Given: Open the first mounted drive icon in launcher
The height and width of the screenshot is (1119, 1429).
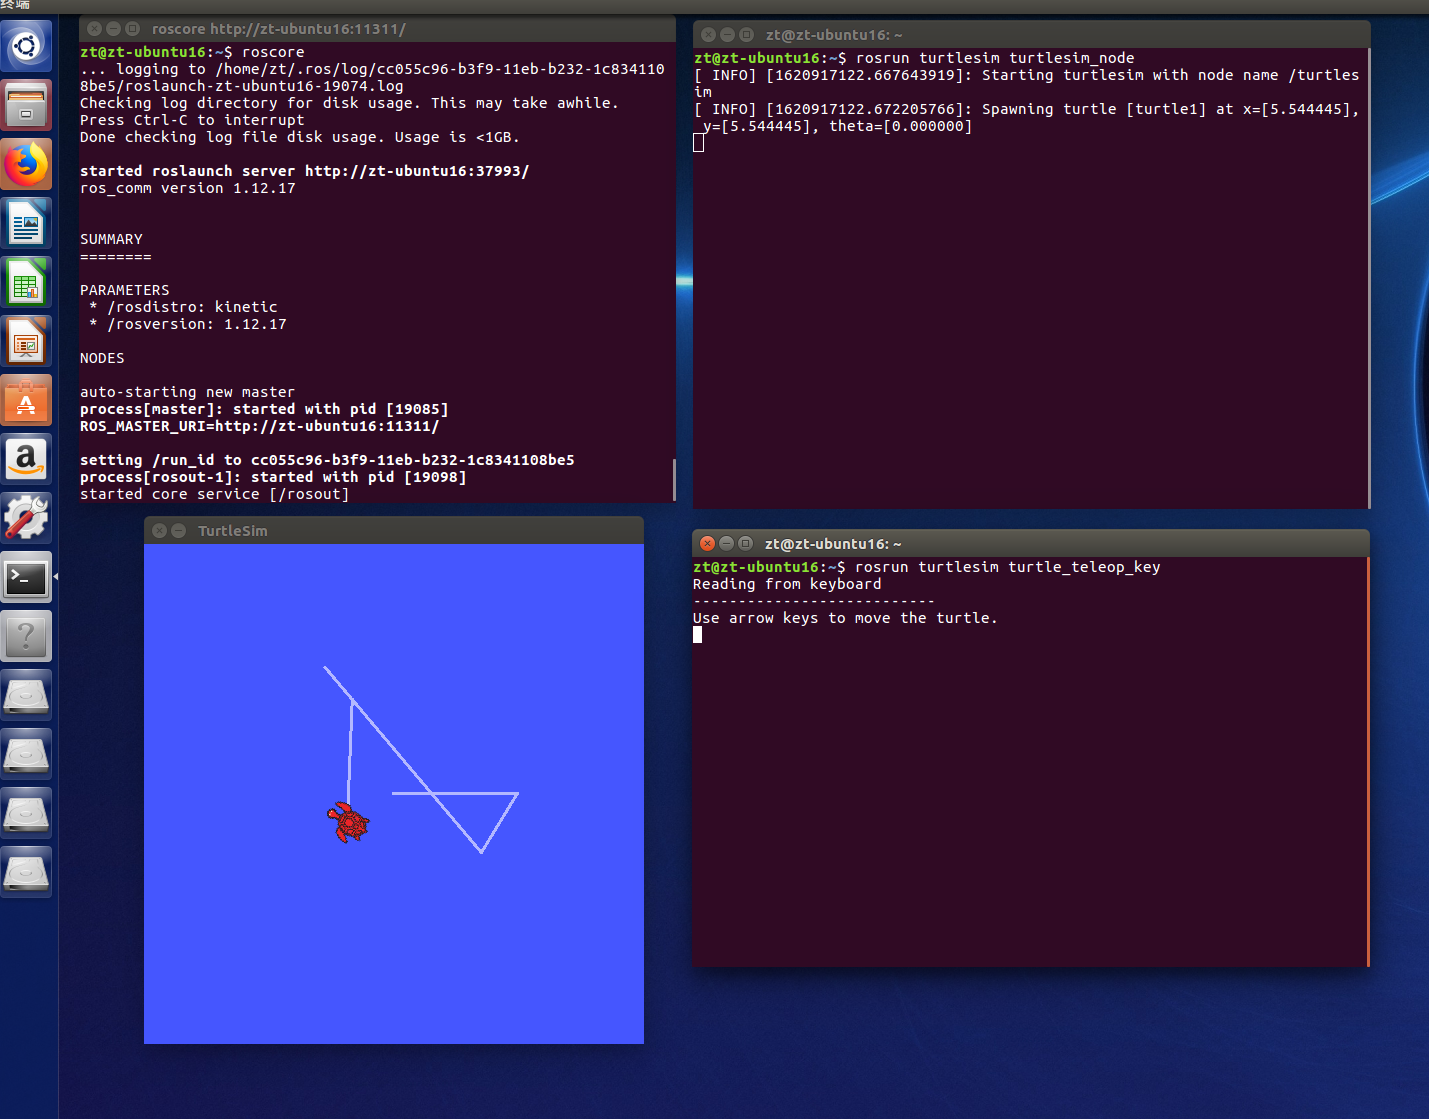Looking at the screenshot, I should click(x=26, y=695).
